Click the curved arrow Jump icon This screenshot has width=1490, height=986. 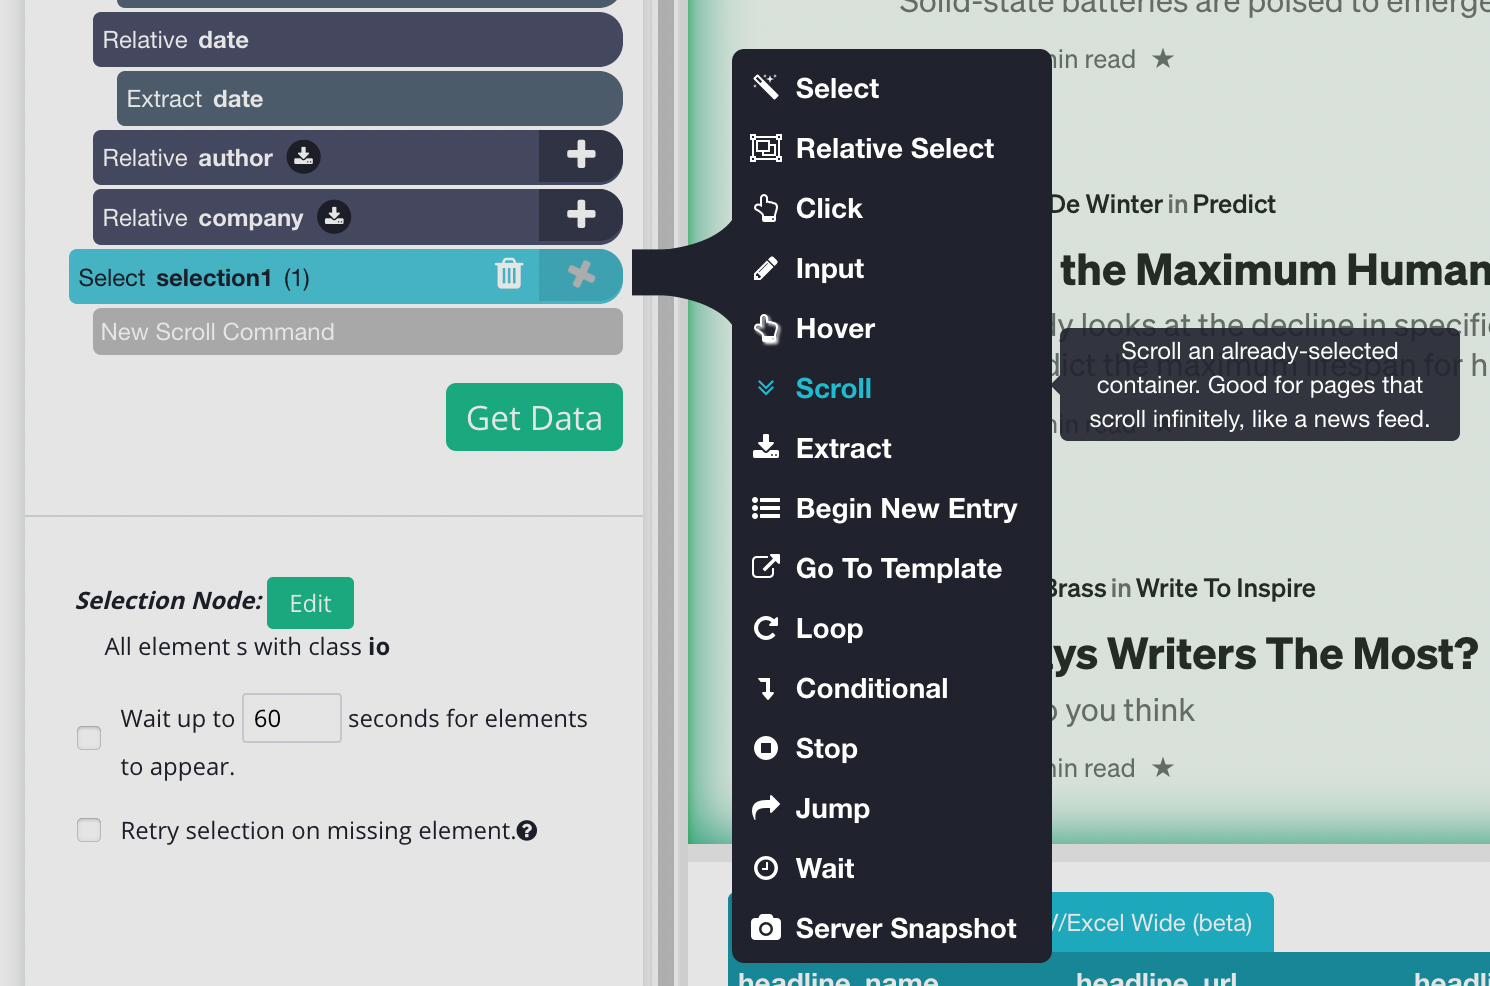tap(766, 807)
